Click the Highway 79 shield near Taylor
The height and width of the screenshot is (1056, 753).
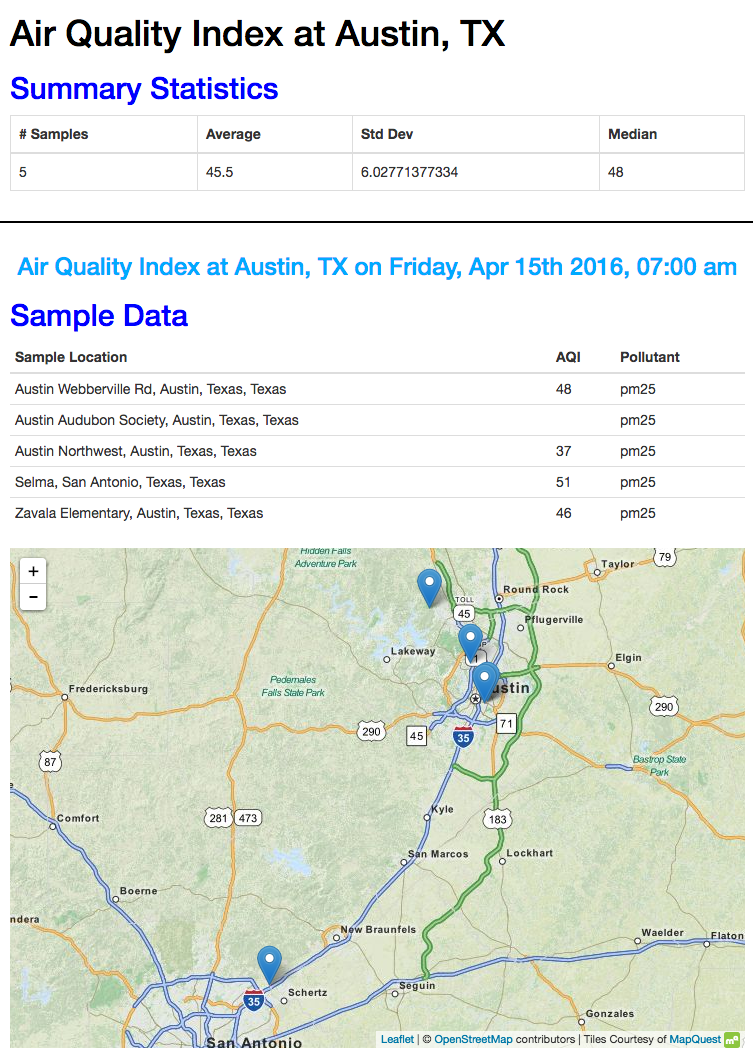[x=665, y=557]
